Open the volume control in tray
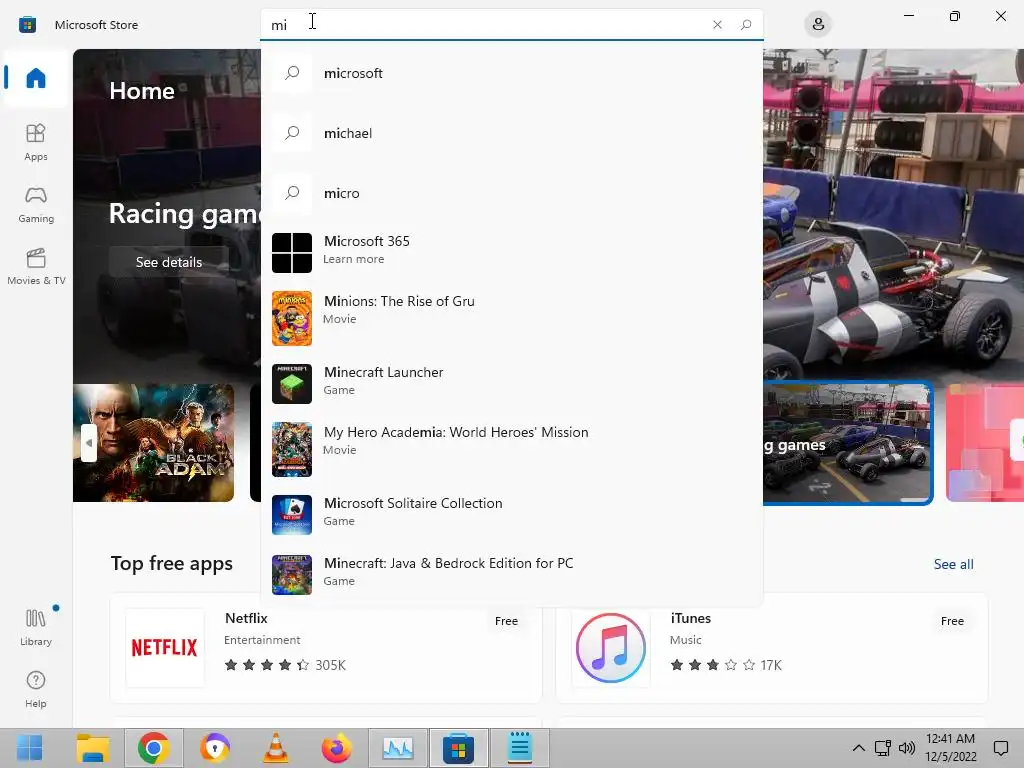The image size is (1024, 768). click(906, 748)
